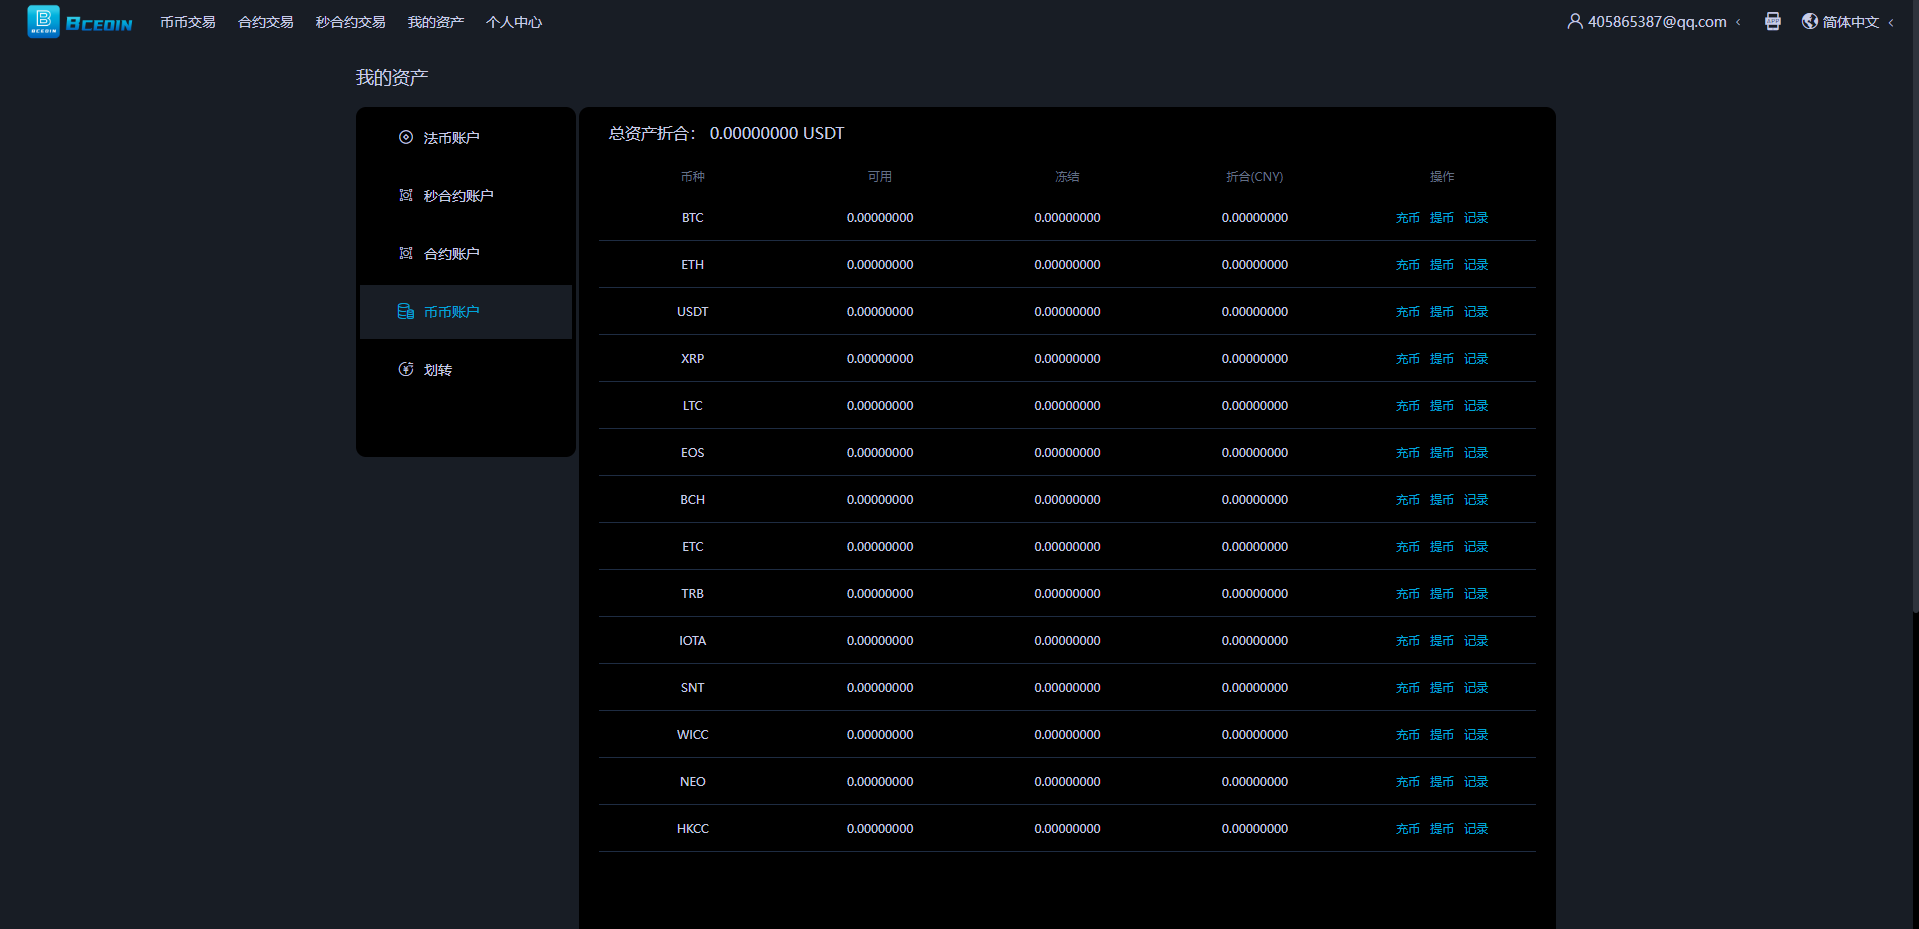
Task: Open the 秒合约交易 menu
Action: (350, 22)
